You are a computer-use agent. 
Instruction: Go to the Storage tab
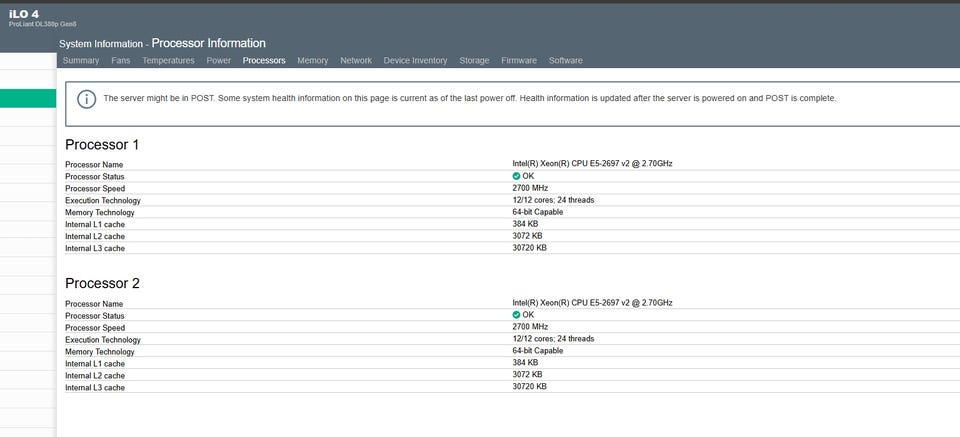tap(474, 61)
